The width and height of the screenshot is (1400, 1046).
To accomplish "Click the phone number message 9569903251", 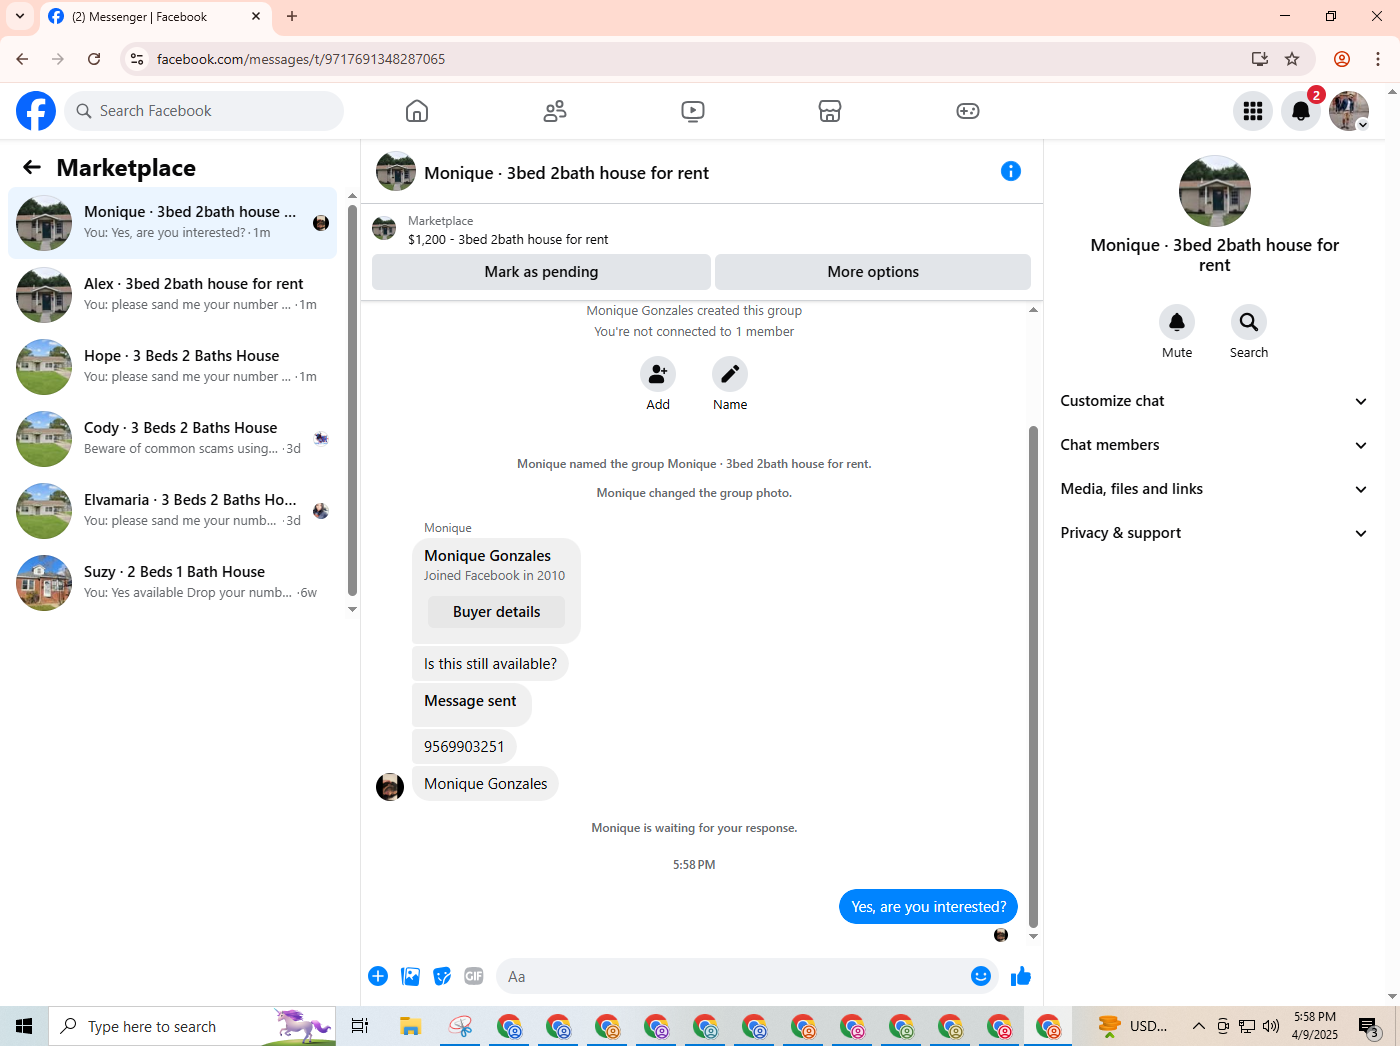I will coord(464,747).
